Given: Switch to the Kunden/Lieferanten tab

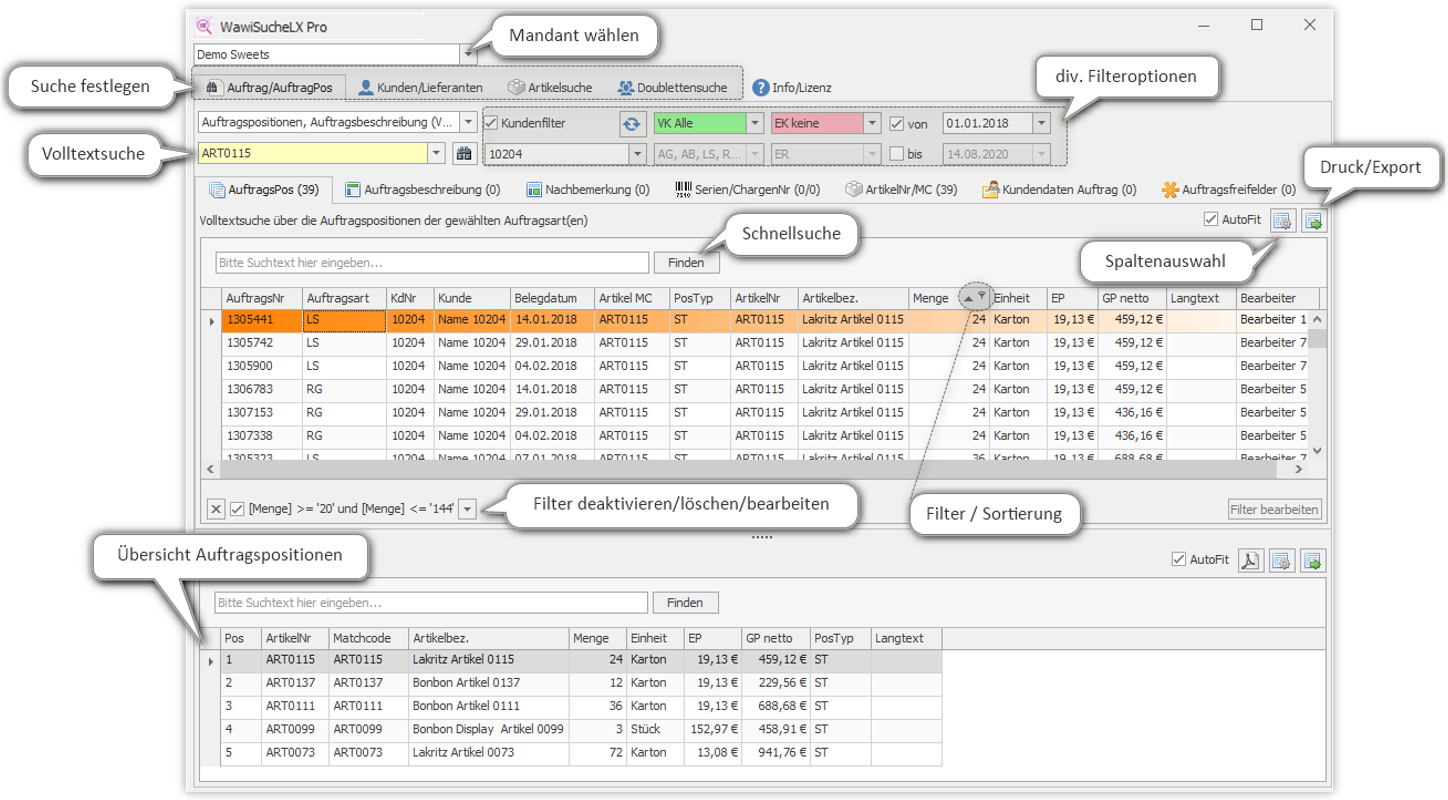Looking at the screenshot, I should click(420, 87).
